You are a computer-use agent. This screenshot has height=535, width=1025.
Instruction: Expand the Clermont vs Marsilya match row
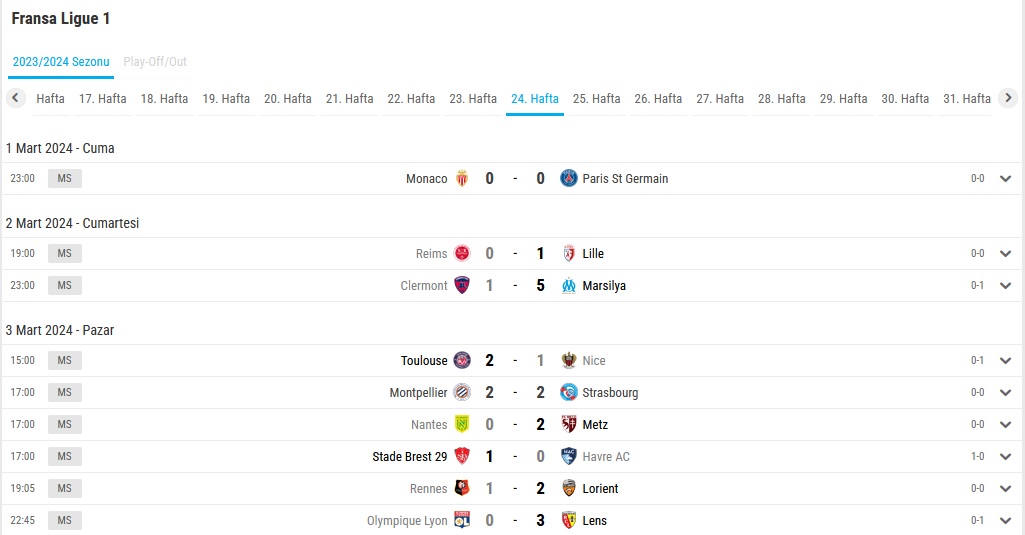(x=1005, y=286)
